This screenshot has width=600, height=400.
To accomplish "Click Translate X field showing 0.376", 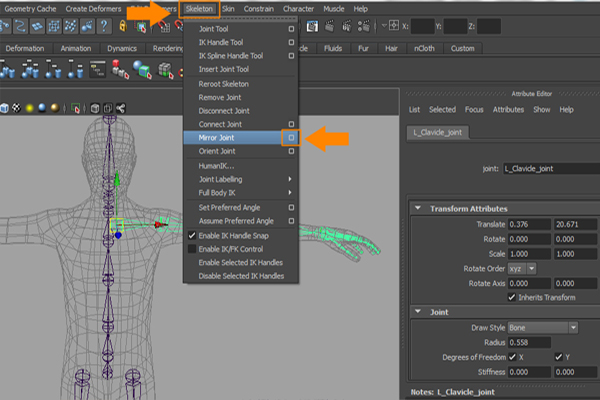I will [x=529, y=224].
